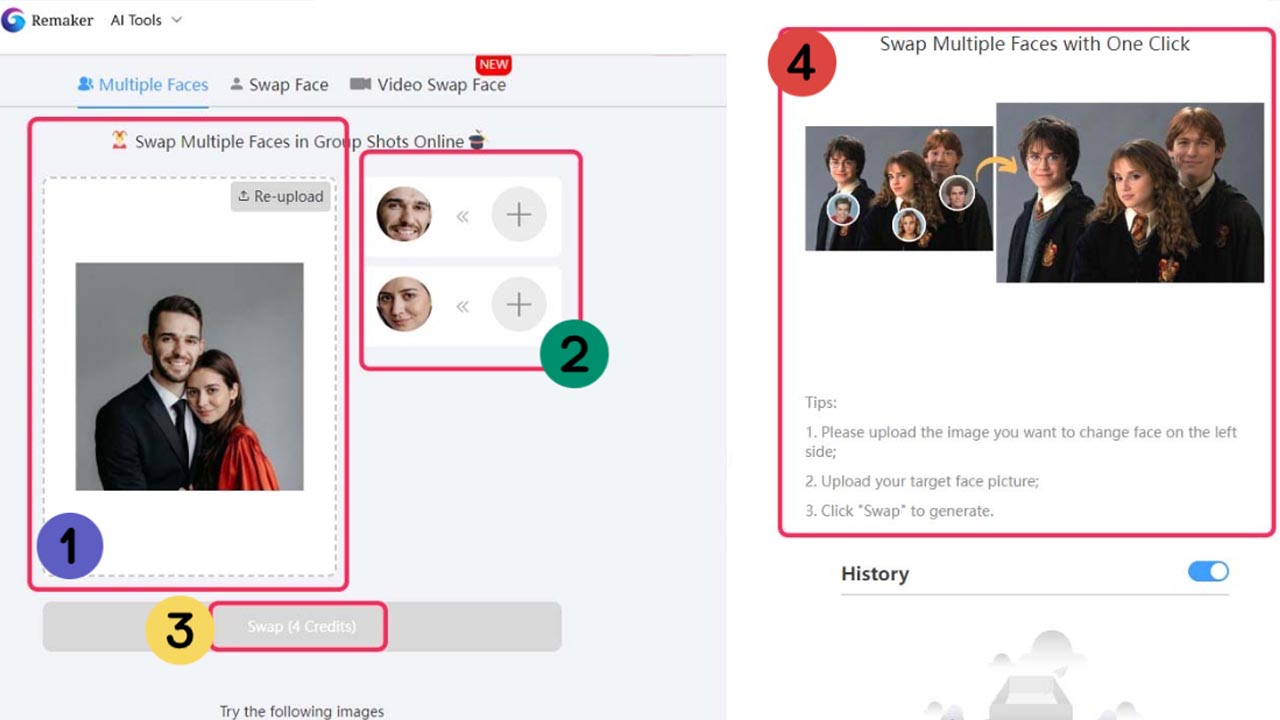The image size is (1280, 720).
Task: Open the AI Tools dropdown
Action: pyautogui.click(x=146, y=20)
